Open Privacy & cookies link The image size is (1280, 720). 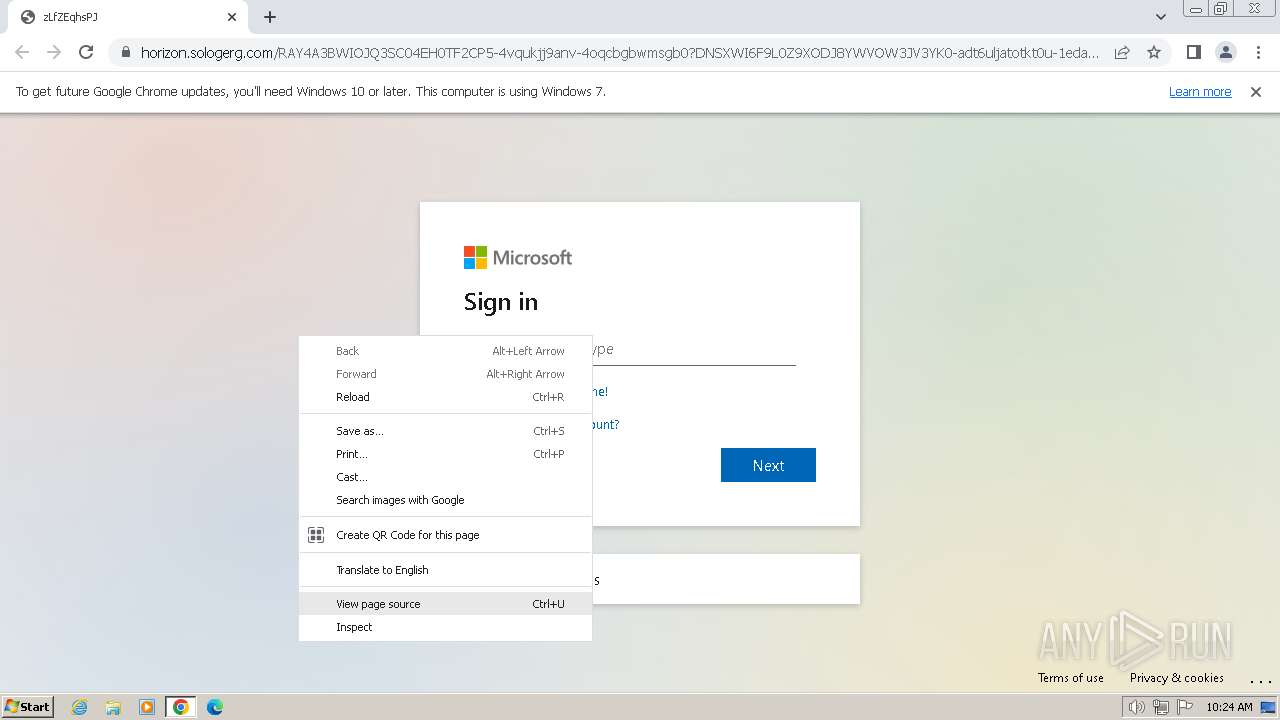(x=1176, y=678)
